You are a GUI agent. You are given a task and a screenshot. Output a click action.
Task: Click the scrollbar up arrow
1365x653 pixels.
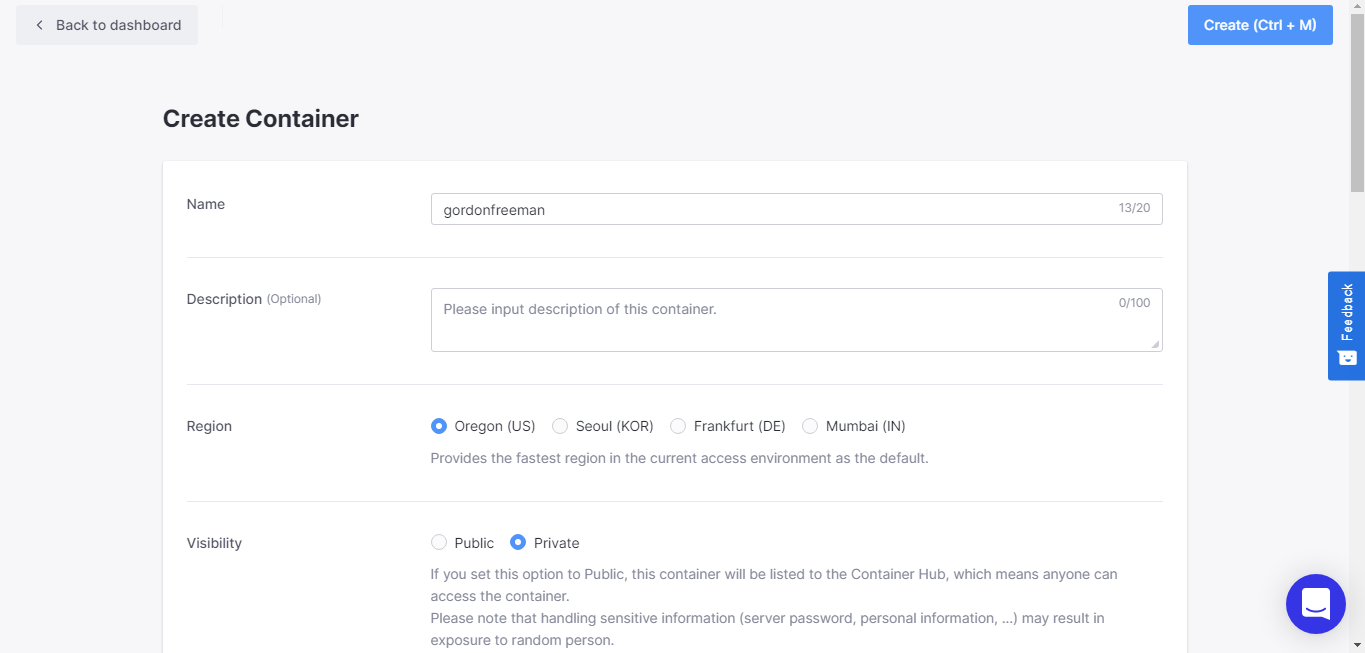[x=1357, y=6]
